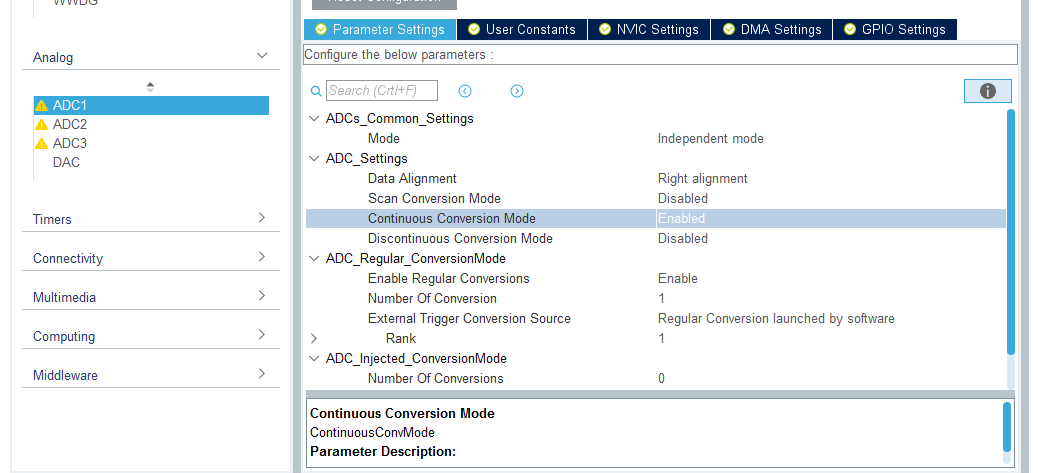Switch to the DMA Settings tab
1038x473 pixels.
(771, 29)
